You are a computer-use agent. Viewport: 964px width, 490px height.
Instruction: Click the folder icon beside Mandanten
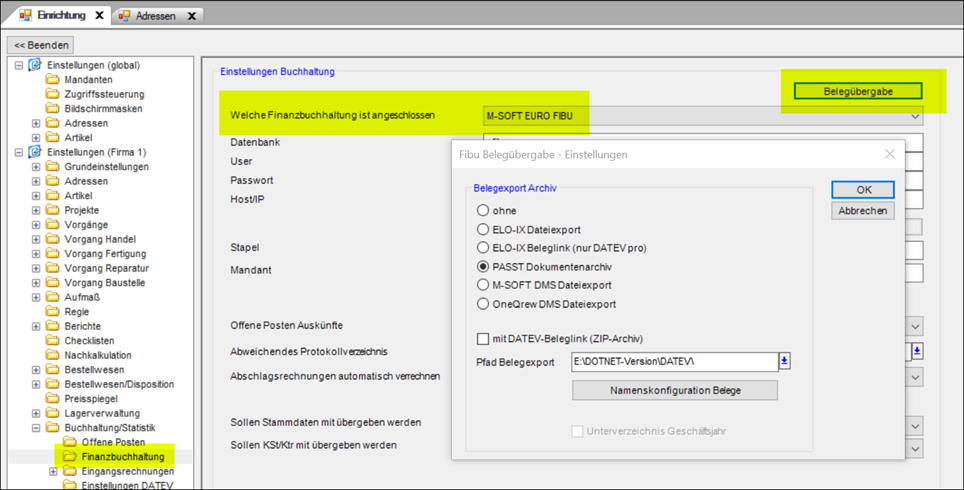(x=52, y=80)
